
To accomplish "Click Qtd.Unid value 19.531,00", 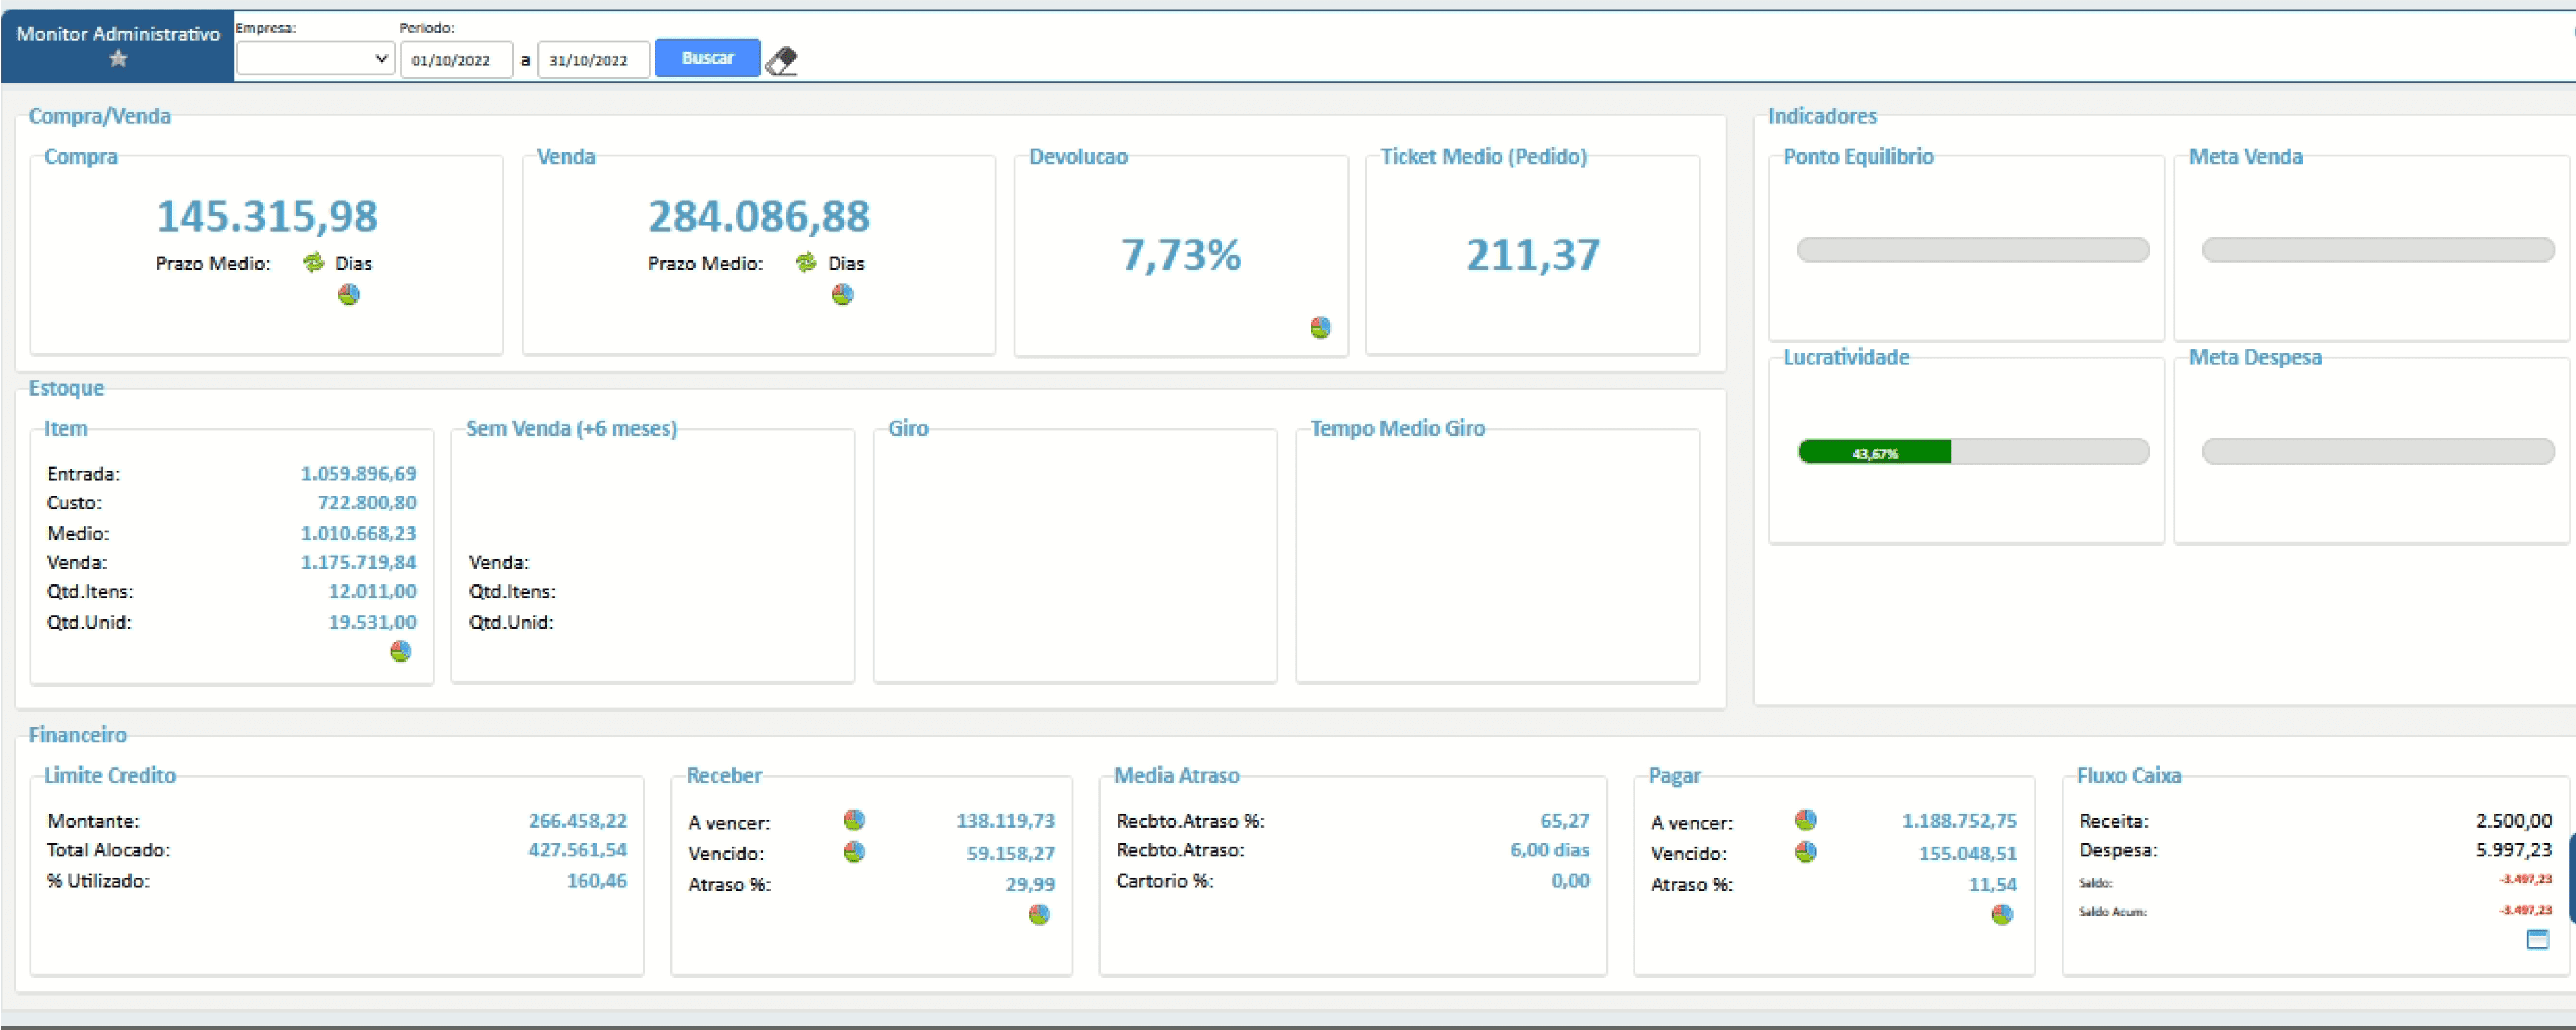I will [372, 622].
